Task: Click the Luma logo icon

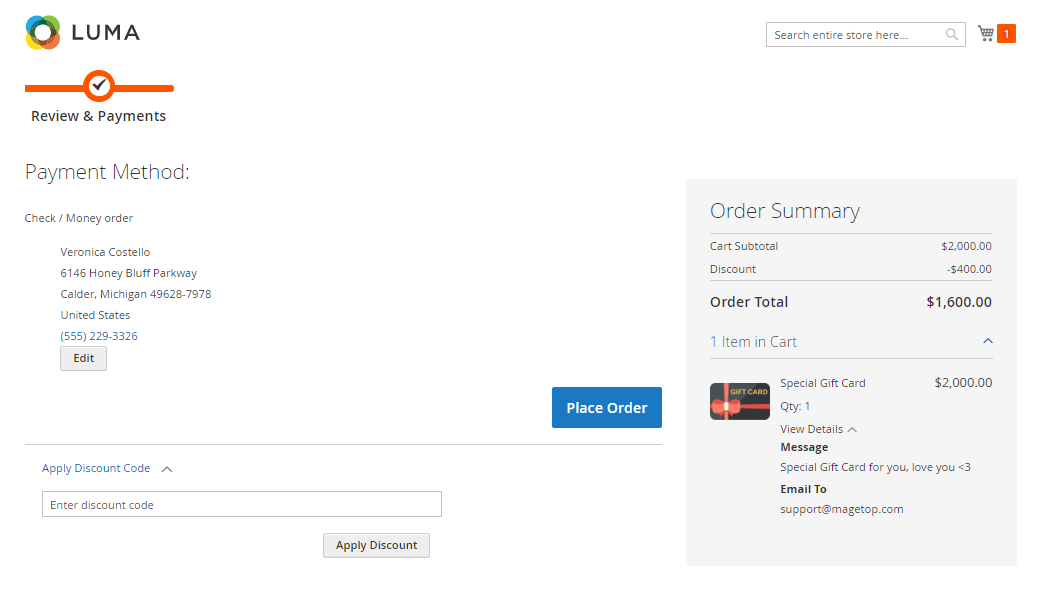Action: (x=43, y=33)
